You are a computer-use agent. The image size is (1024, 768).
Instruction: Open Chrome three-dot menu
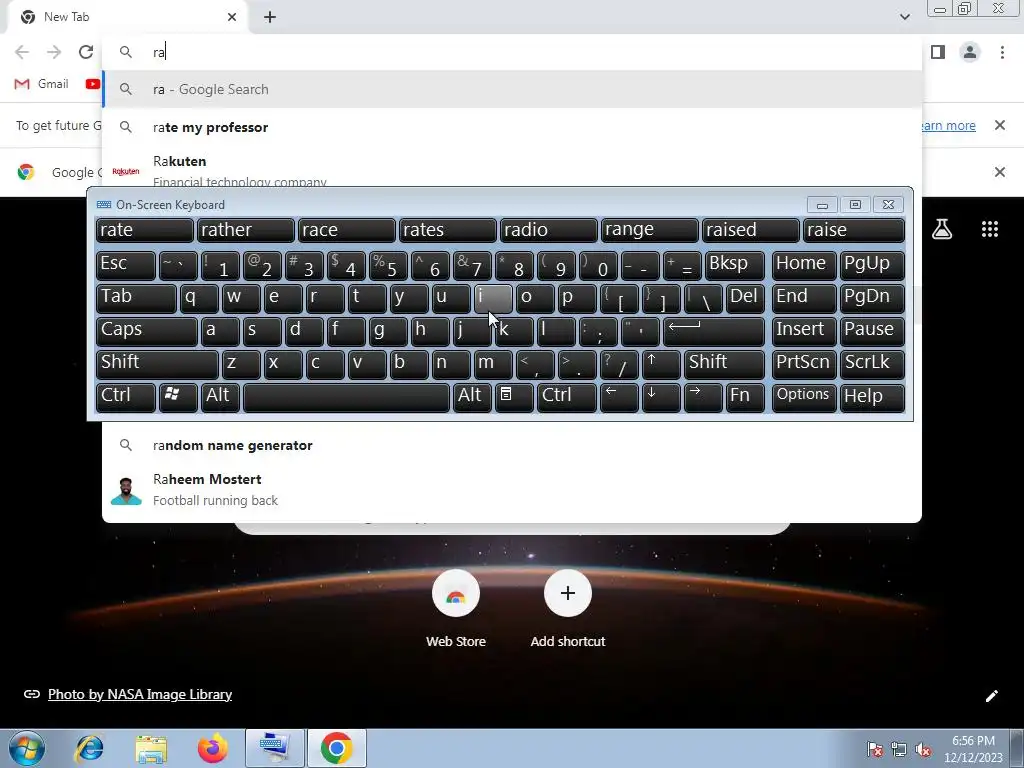point(1002,52)
